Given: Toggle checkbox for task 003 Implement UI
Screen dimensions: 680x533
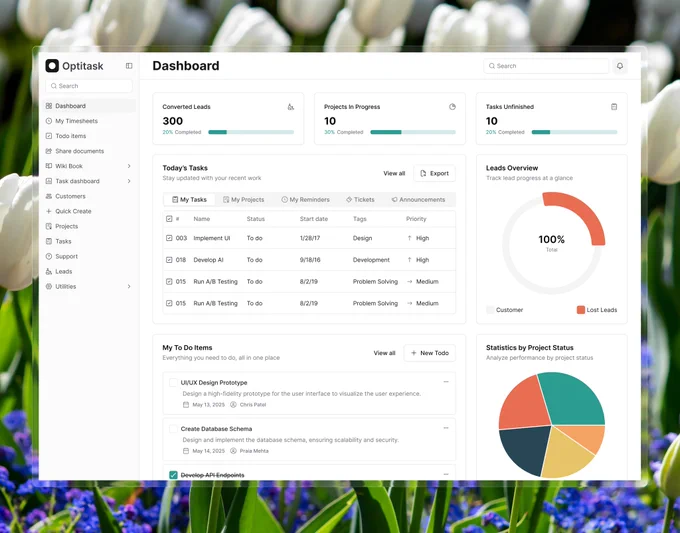Looking at the screenshot, I should click(169, 238).
